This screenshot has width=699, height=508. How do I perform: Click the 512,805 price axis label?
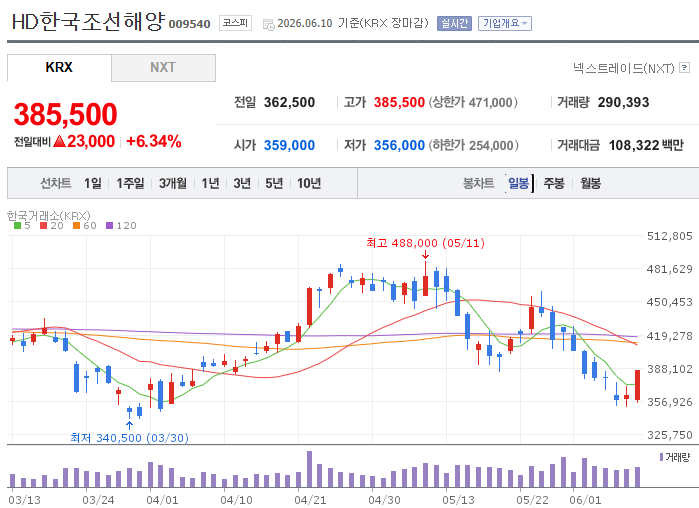[670, 236]
